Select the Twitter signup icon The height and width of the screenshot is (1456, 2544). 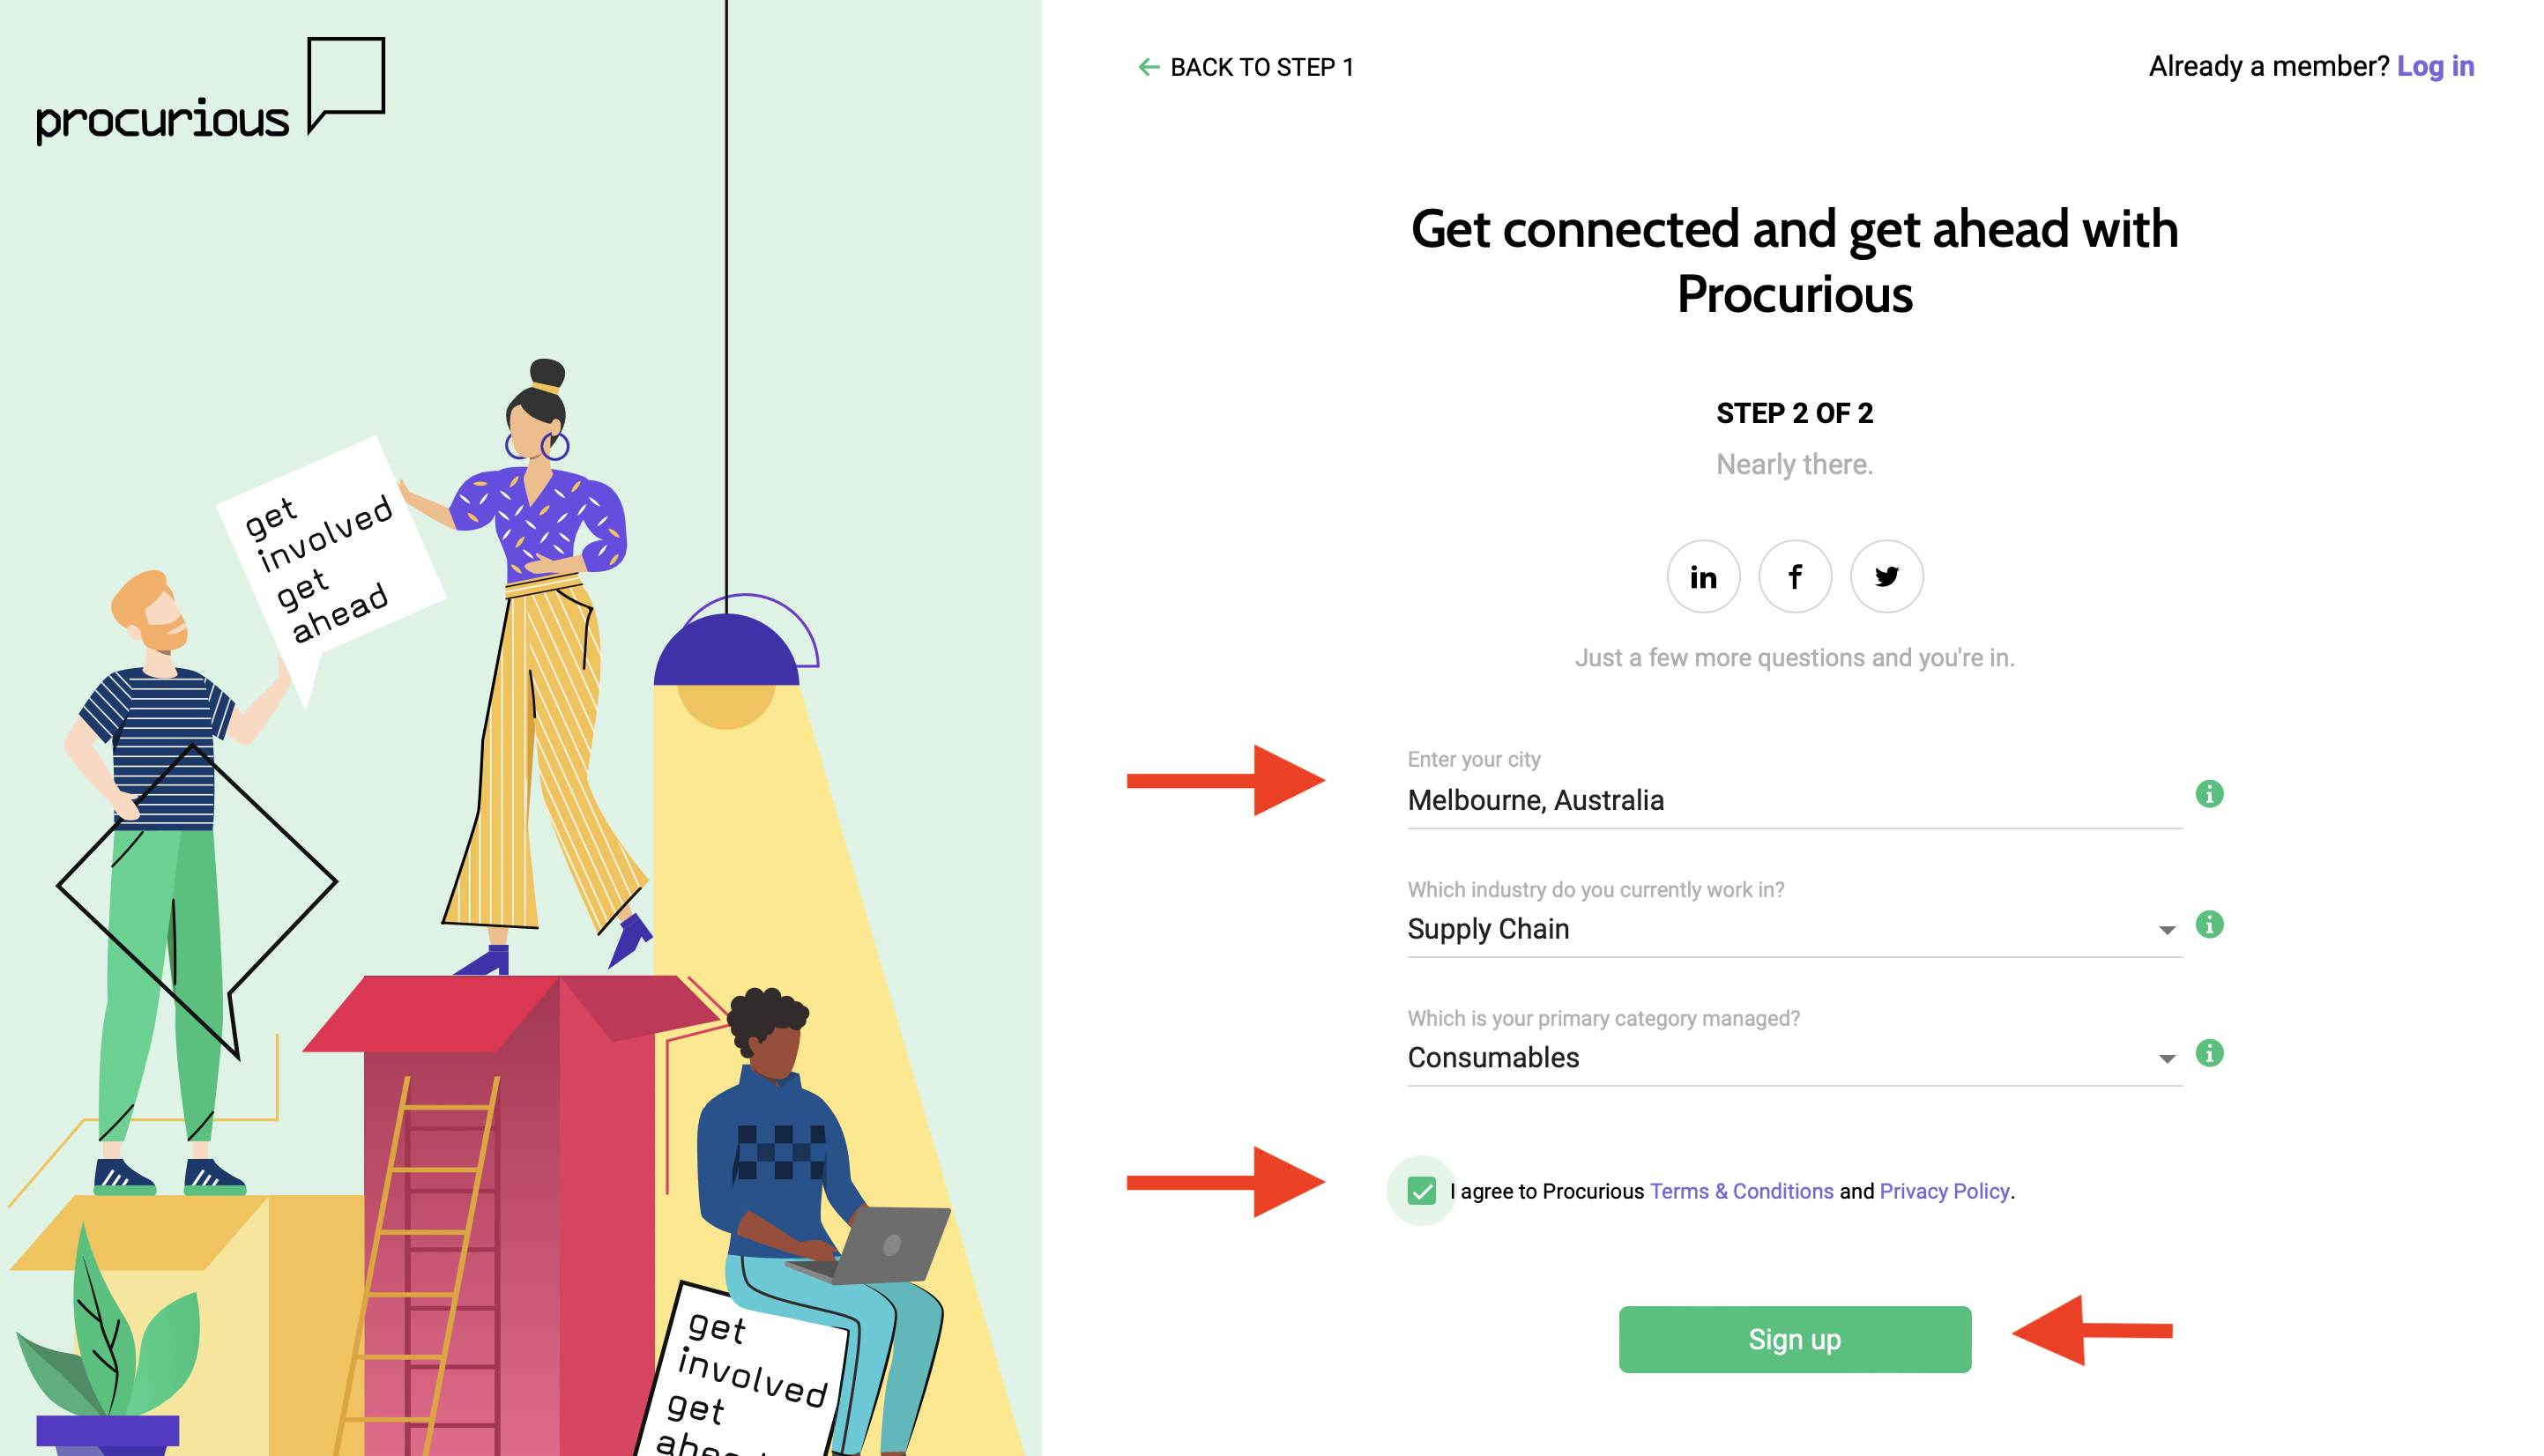[1886, 577]
